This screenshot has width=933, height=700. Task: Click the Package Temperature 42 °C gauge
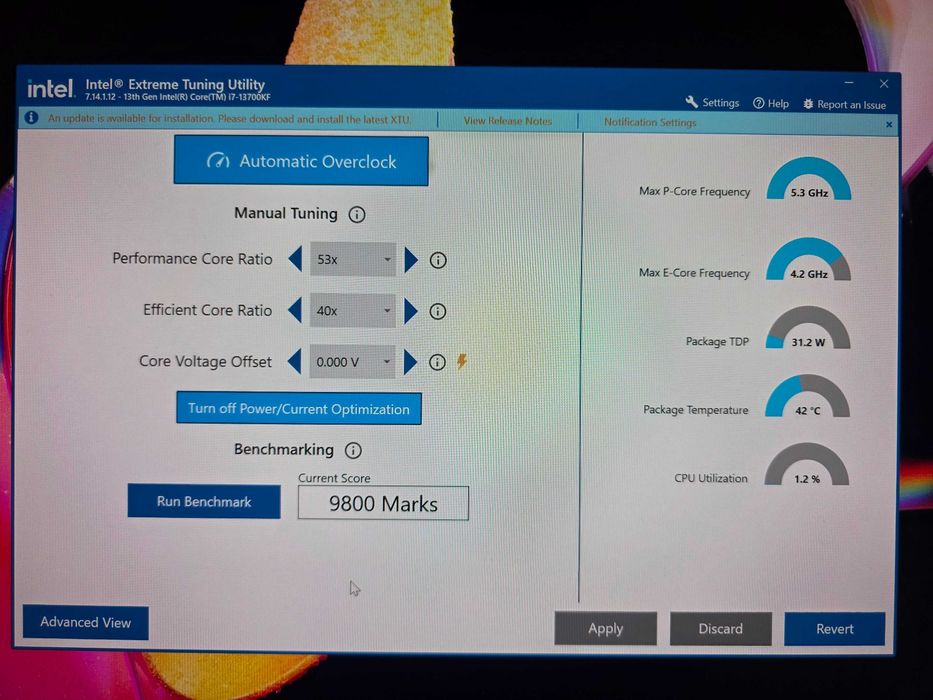[x=807, y=396]
